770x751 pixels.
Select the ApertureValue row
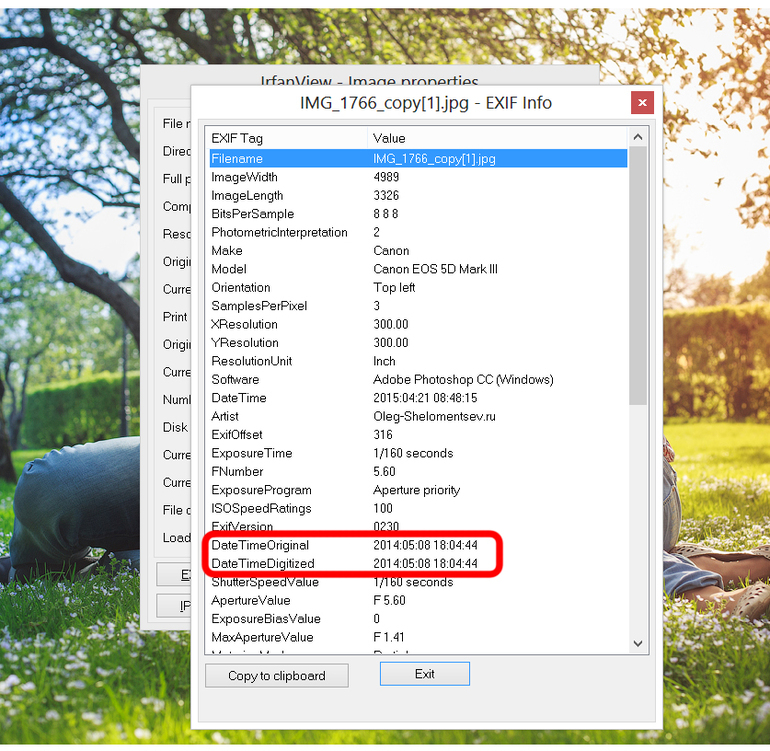(x=418, y=601)
